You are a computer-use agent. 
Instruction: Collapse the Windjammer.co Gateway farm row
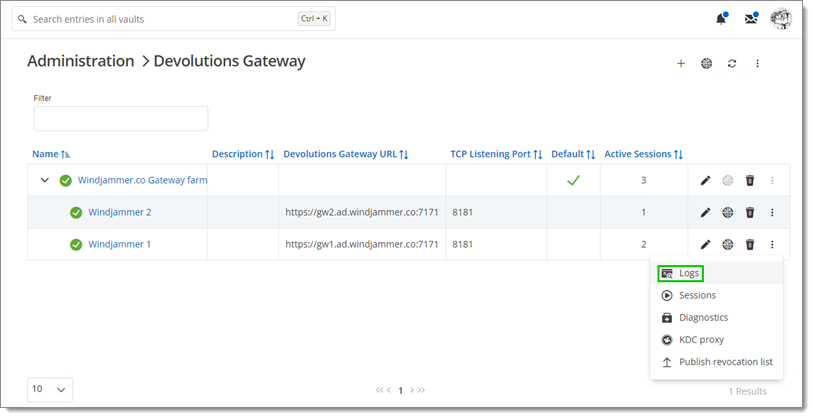[45, 180]
